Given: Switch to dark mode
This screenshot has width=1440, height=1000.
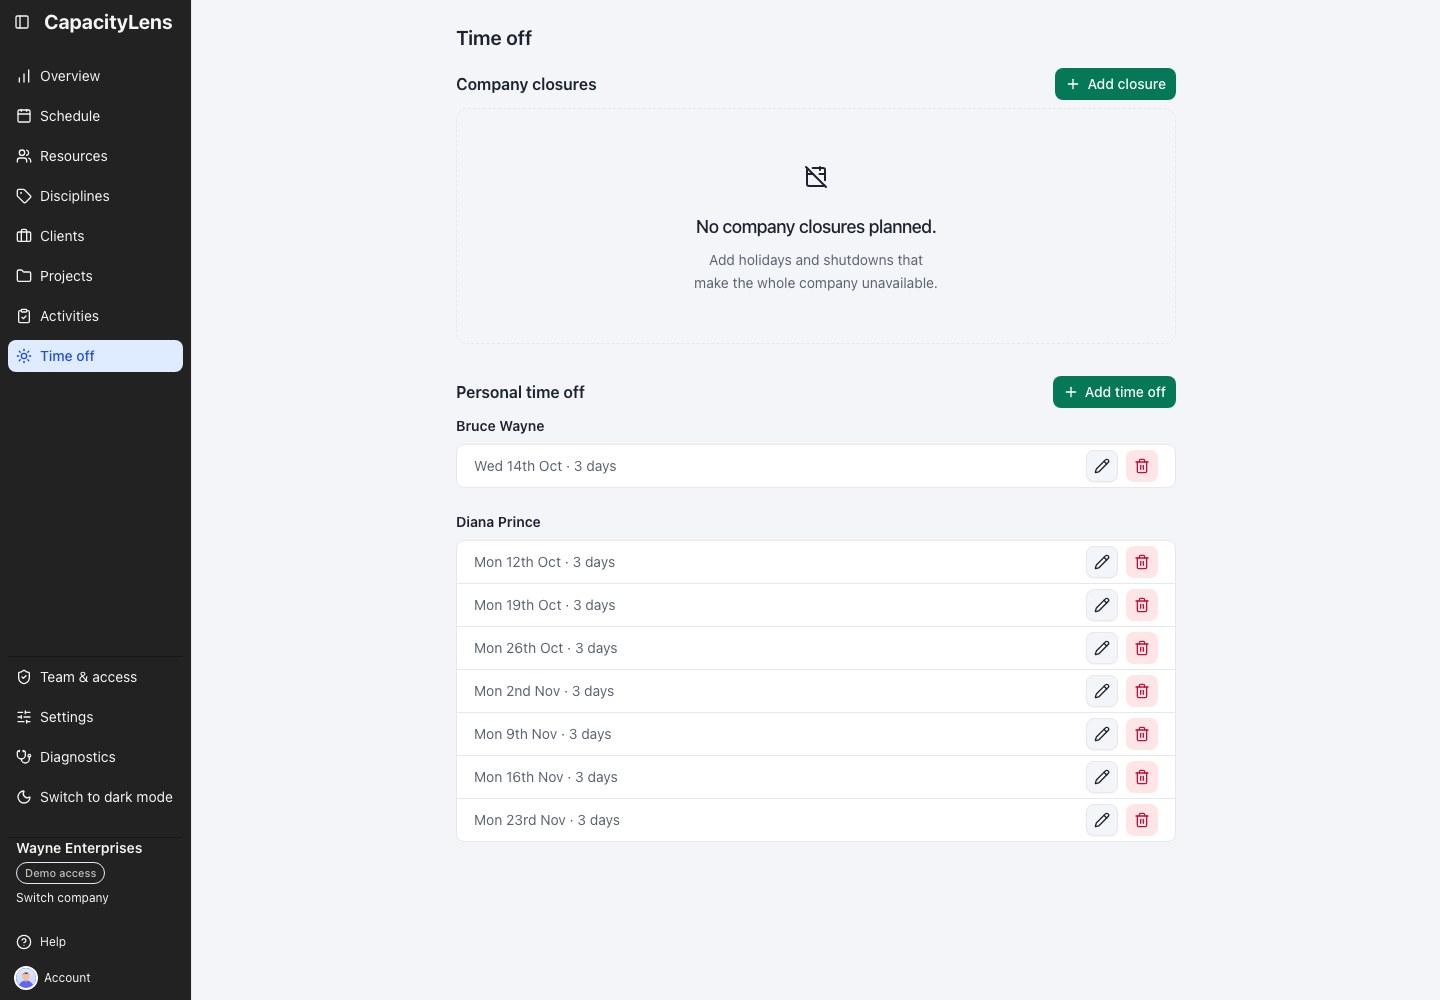Looking at the screenshot, I should (95, 797).
